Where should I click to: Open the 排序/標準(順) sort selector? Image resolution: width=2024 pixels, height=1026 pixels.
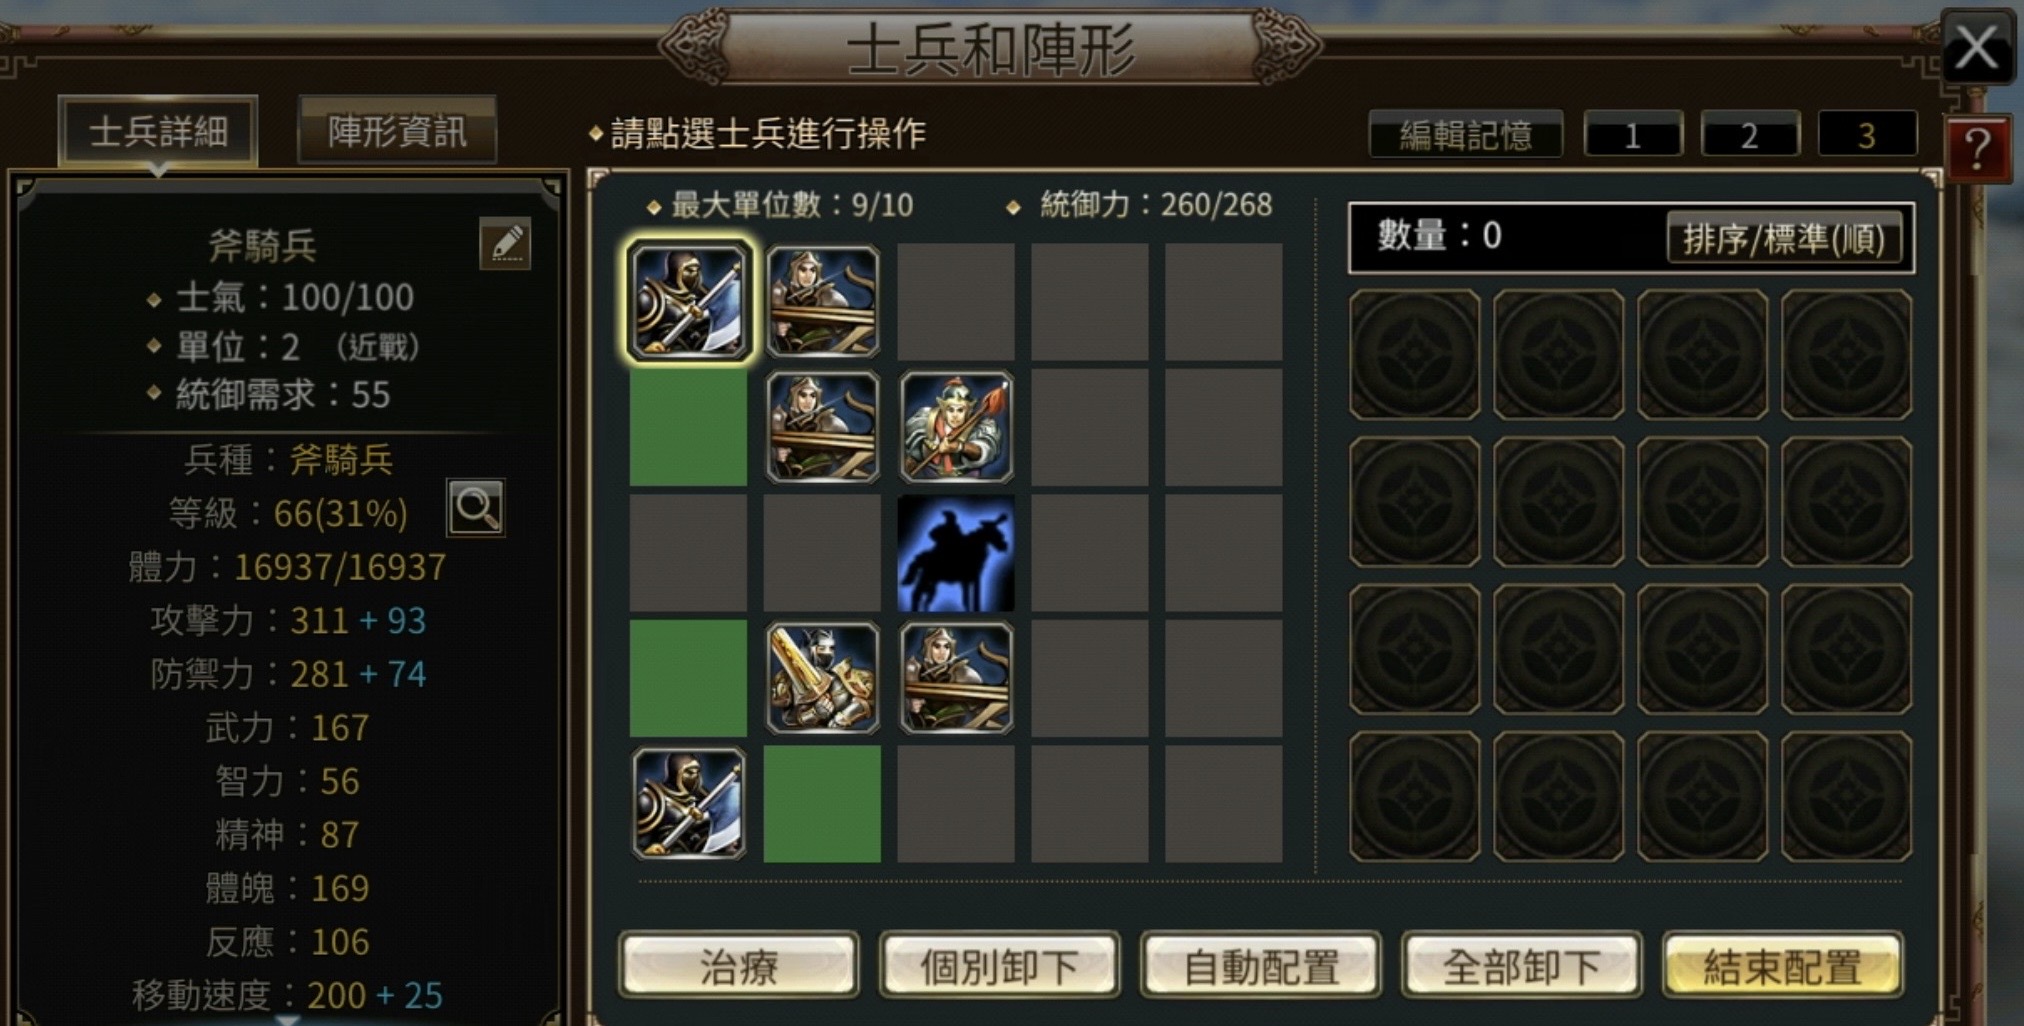pos(1784,238)
